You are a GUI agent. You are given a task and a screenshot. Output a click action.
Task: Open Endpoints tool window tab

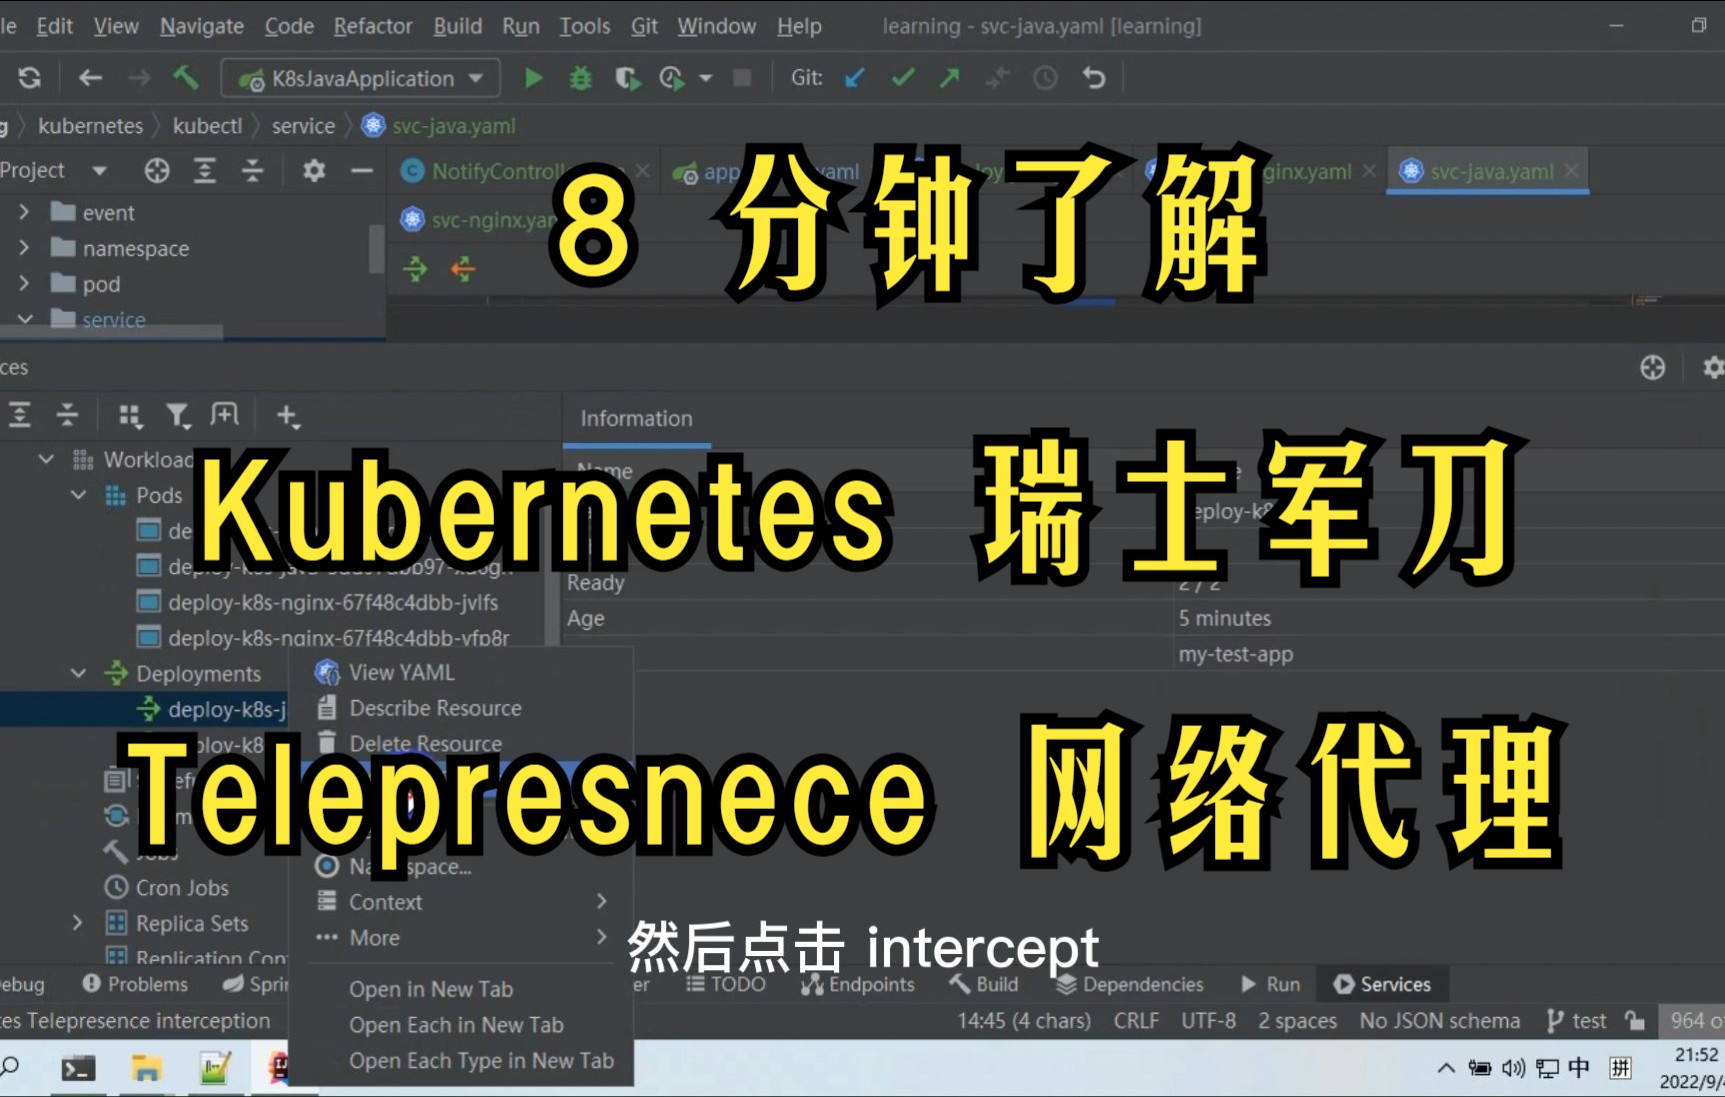click(858, 984)
